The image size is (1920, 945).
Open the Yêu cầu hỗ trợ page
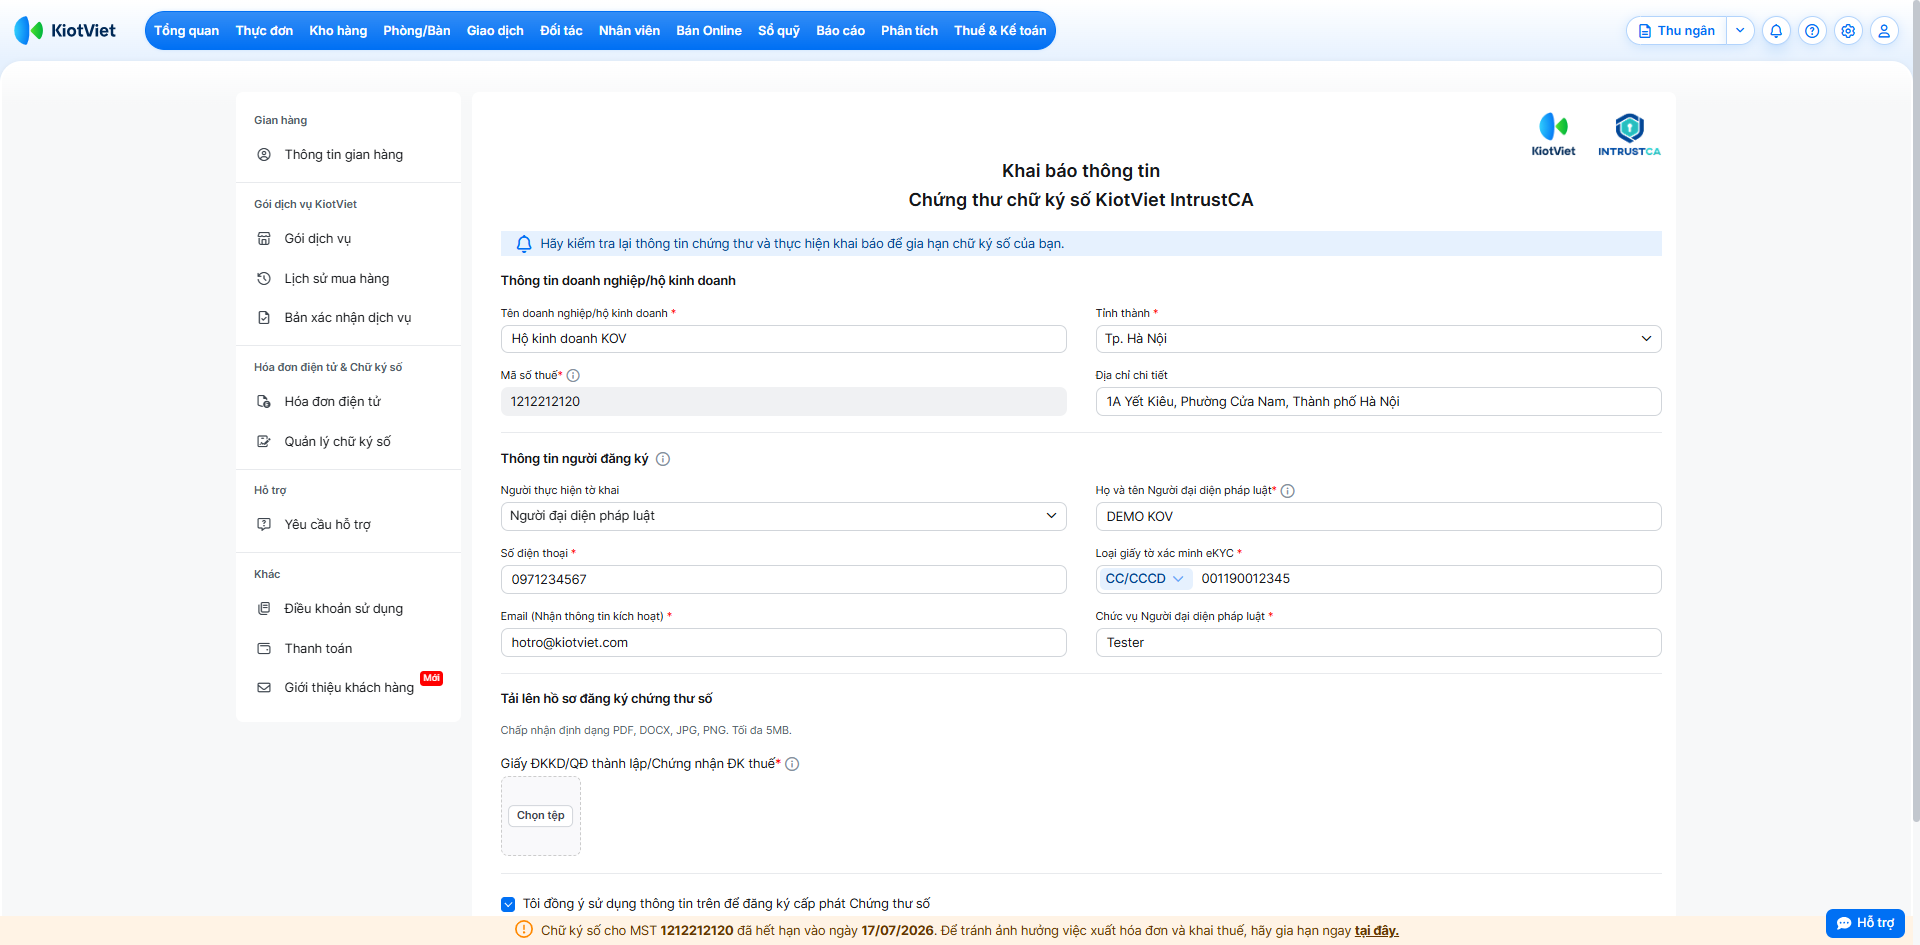[327, 525]
